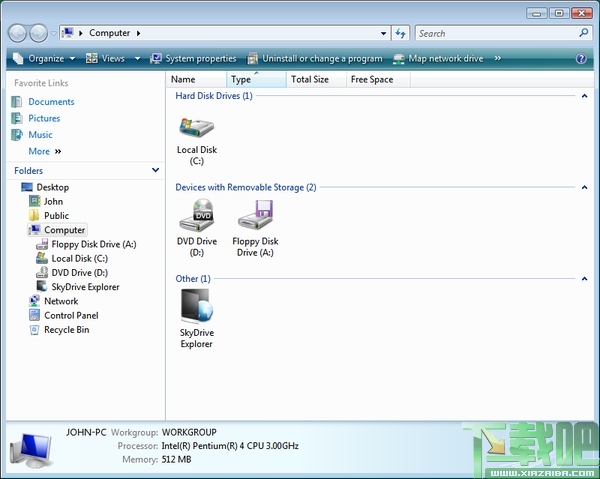Click the Hard Disk Drives (1) group header
600x479 pixels.
click(x=214, y=96)
